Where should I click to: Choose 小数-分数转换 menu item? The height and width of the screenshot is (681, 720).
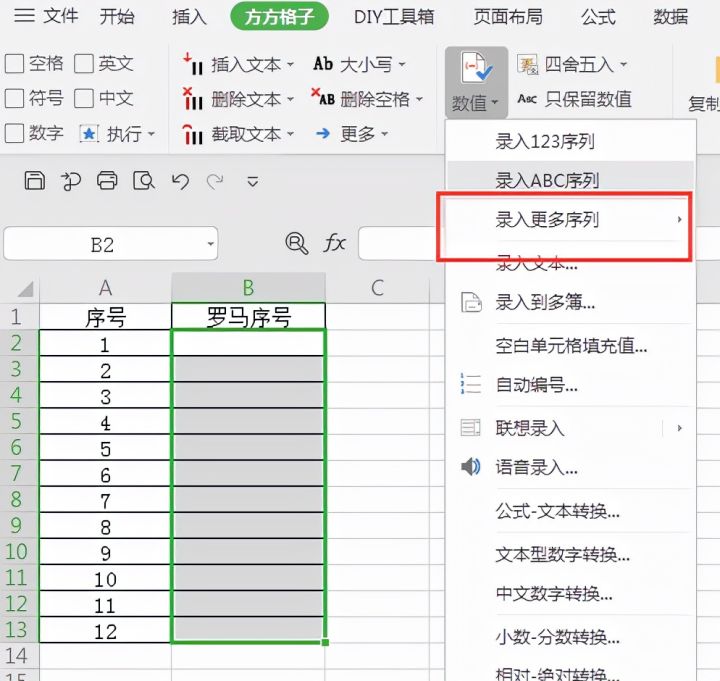[x=557, y=637]
